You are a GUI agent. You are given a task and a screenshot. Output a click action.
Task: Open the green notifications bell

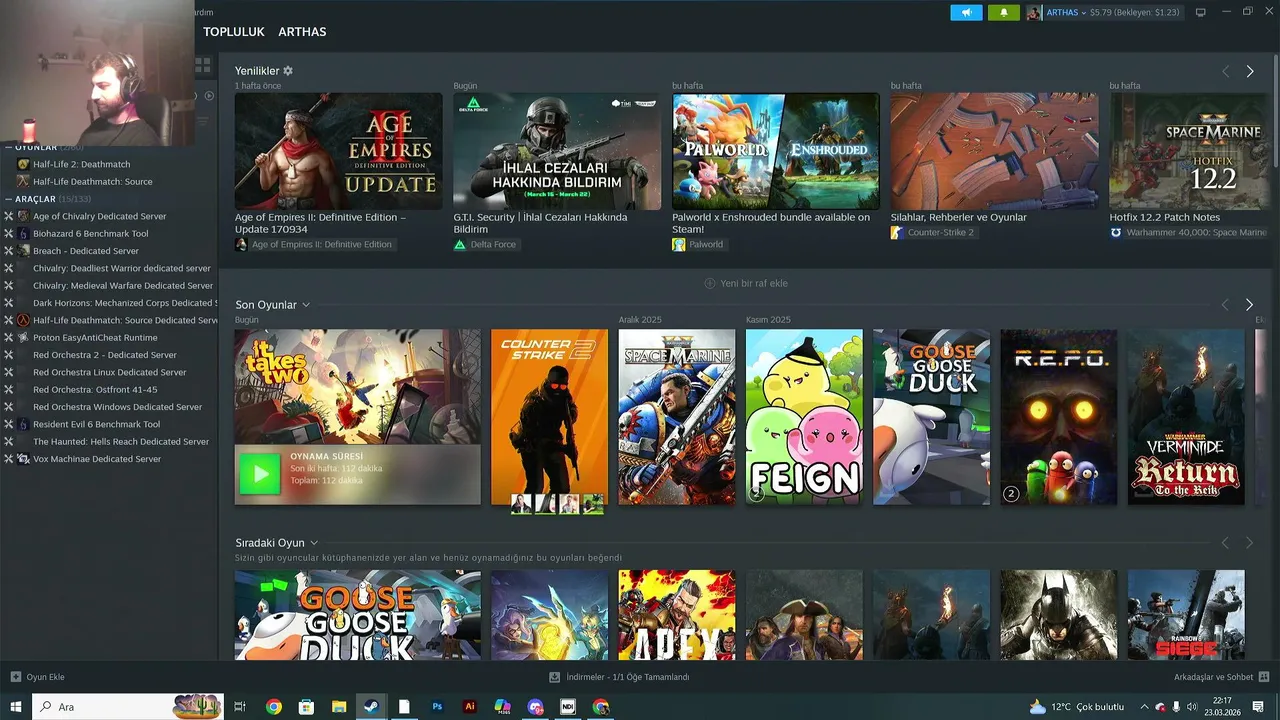(1004, 13)
